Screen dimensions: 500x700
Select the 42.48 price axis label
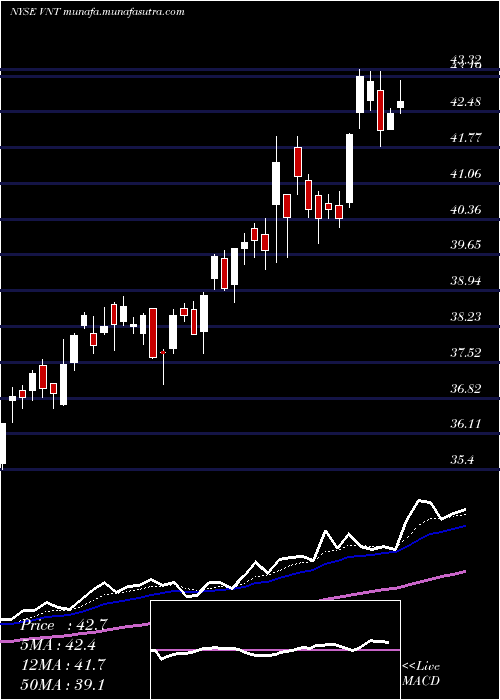click(x=466, y=102)
